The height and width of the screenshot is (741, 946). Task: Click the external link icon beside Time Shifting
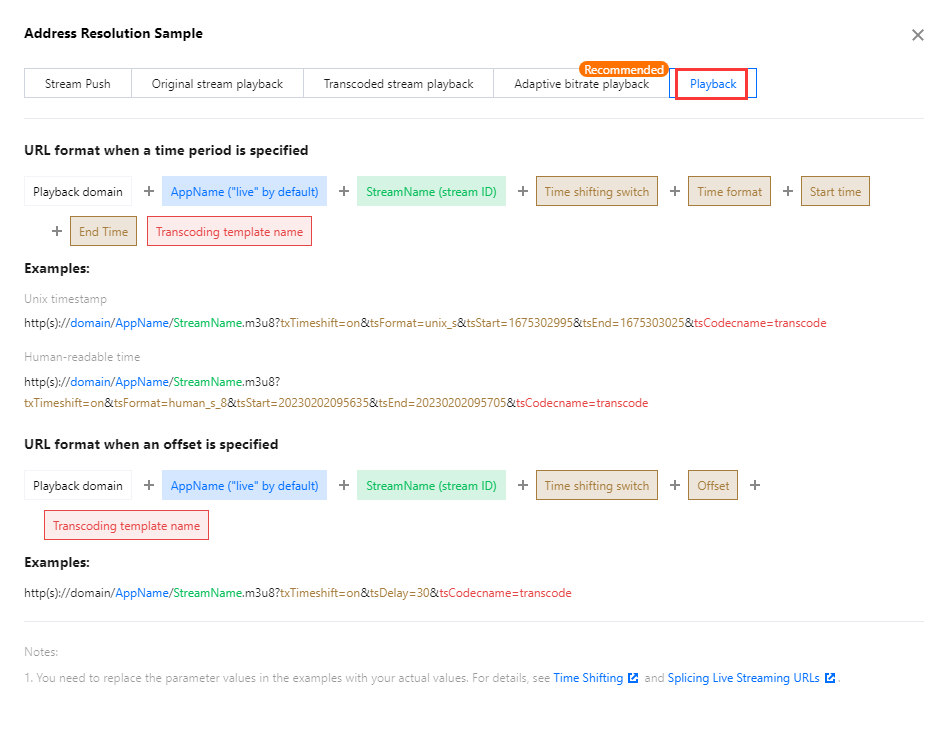pyautogui.click(x=633, y=678)
